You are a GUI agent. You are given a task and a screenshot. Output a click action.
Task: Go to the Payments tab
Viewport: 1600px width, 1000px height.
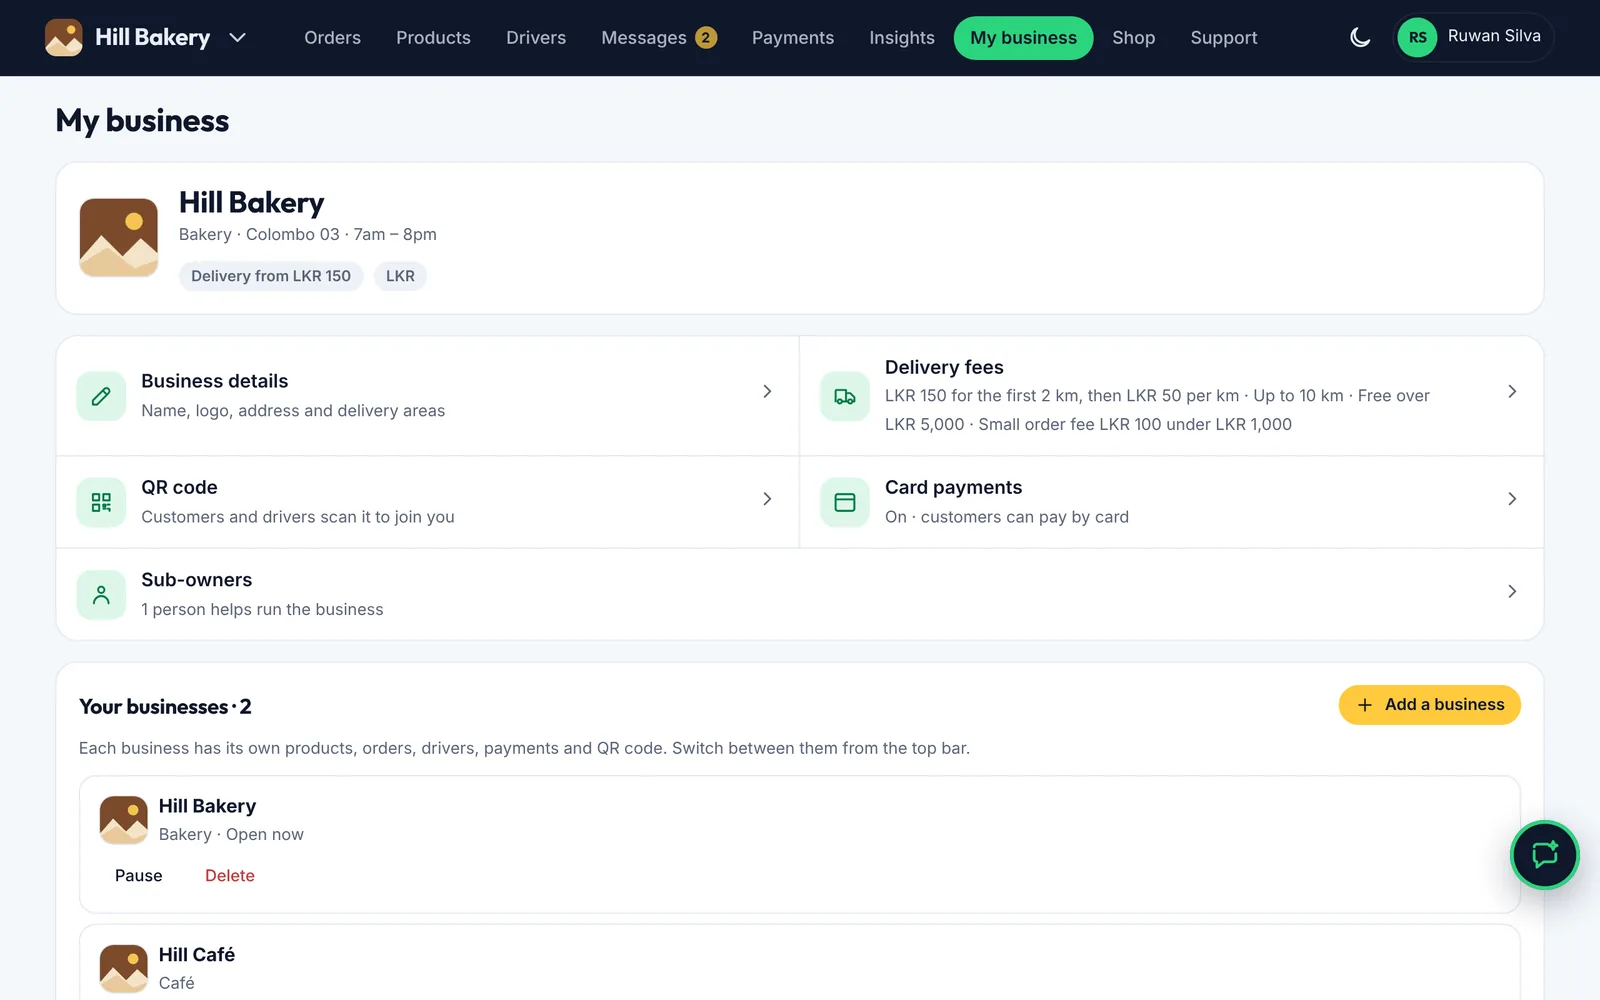pos(793,38)
